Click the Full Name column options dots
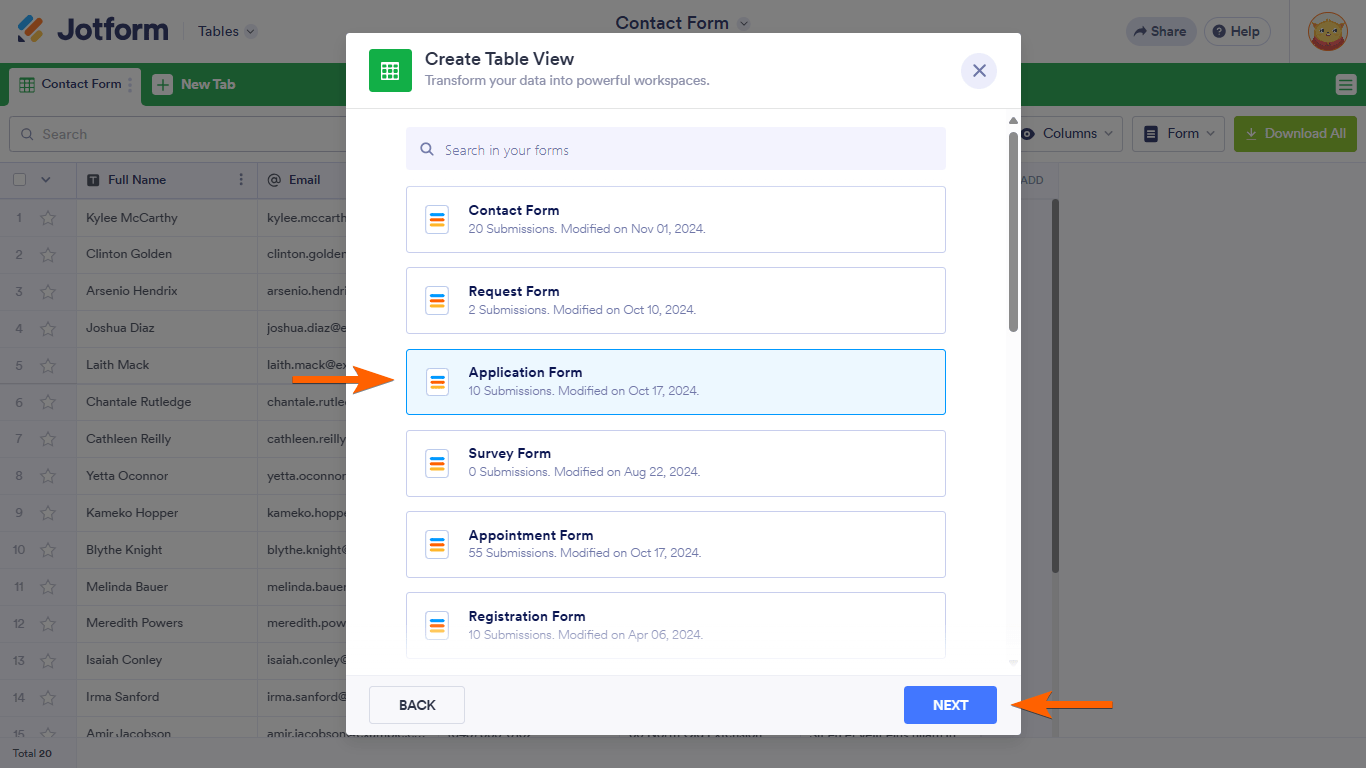1366x768 pixels. 241,180
